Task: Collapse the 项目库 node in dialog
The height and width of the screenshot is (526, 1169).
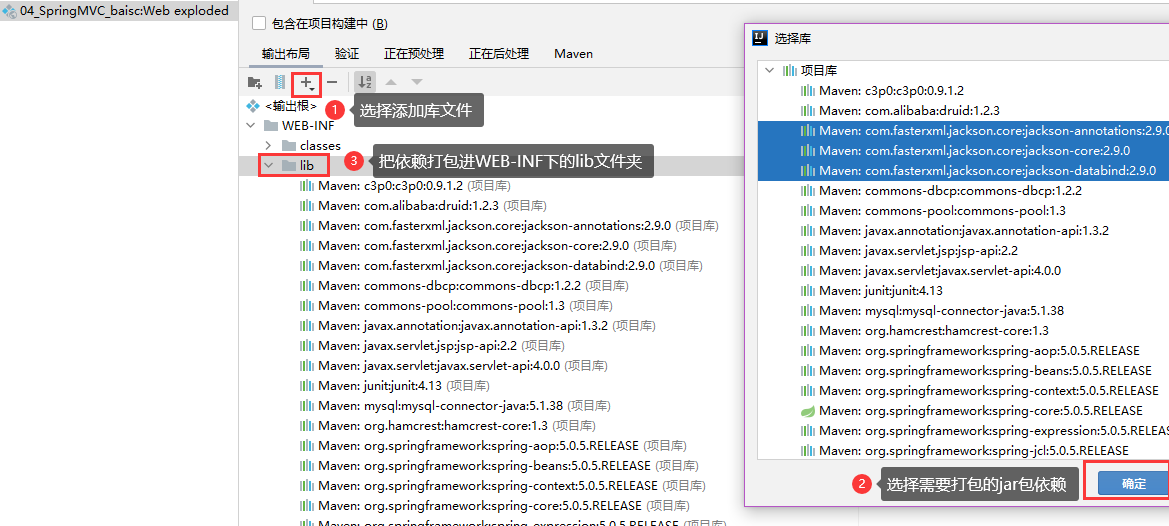Action: pyautogui.click(x=769, y=71)
